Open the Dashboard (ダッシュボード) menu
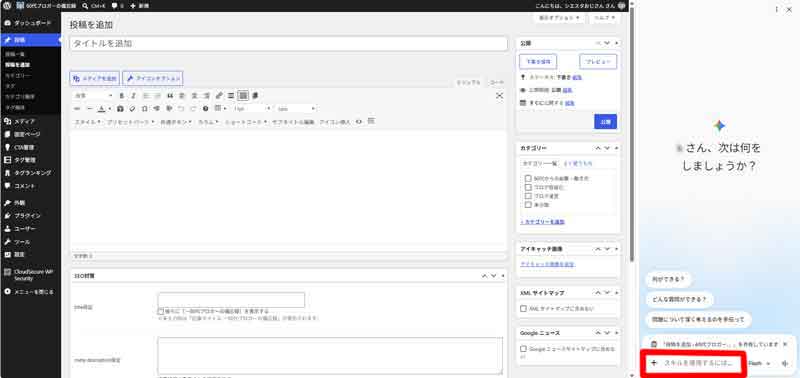This screenshot has height=378, width=800. (x=31, y=23)
